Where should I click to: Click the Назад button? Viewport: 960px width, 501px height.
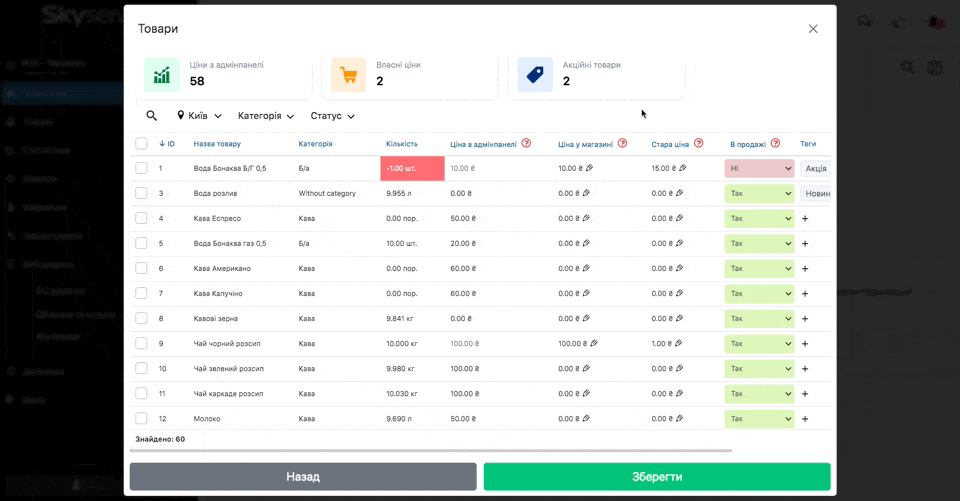[303, 477]
